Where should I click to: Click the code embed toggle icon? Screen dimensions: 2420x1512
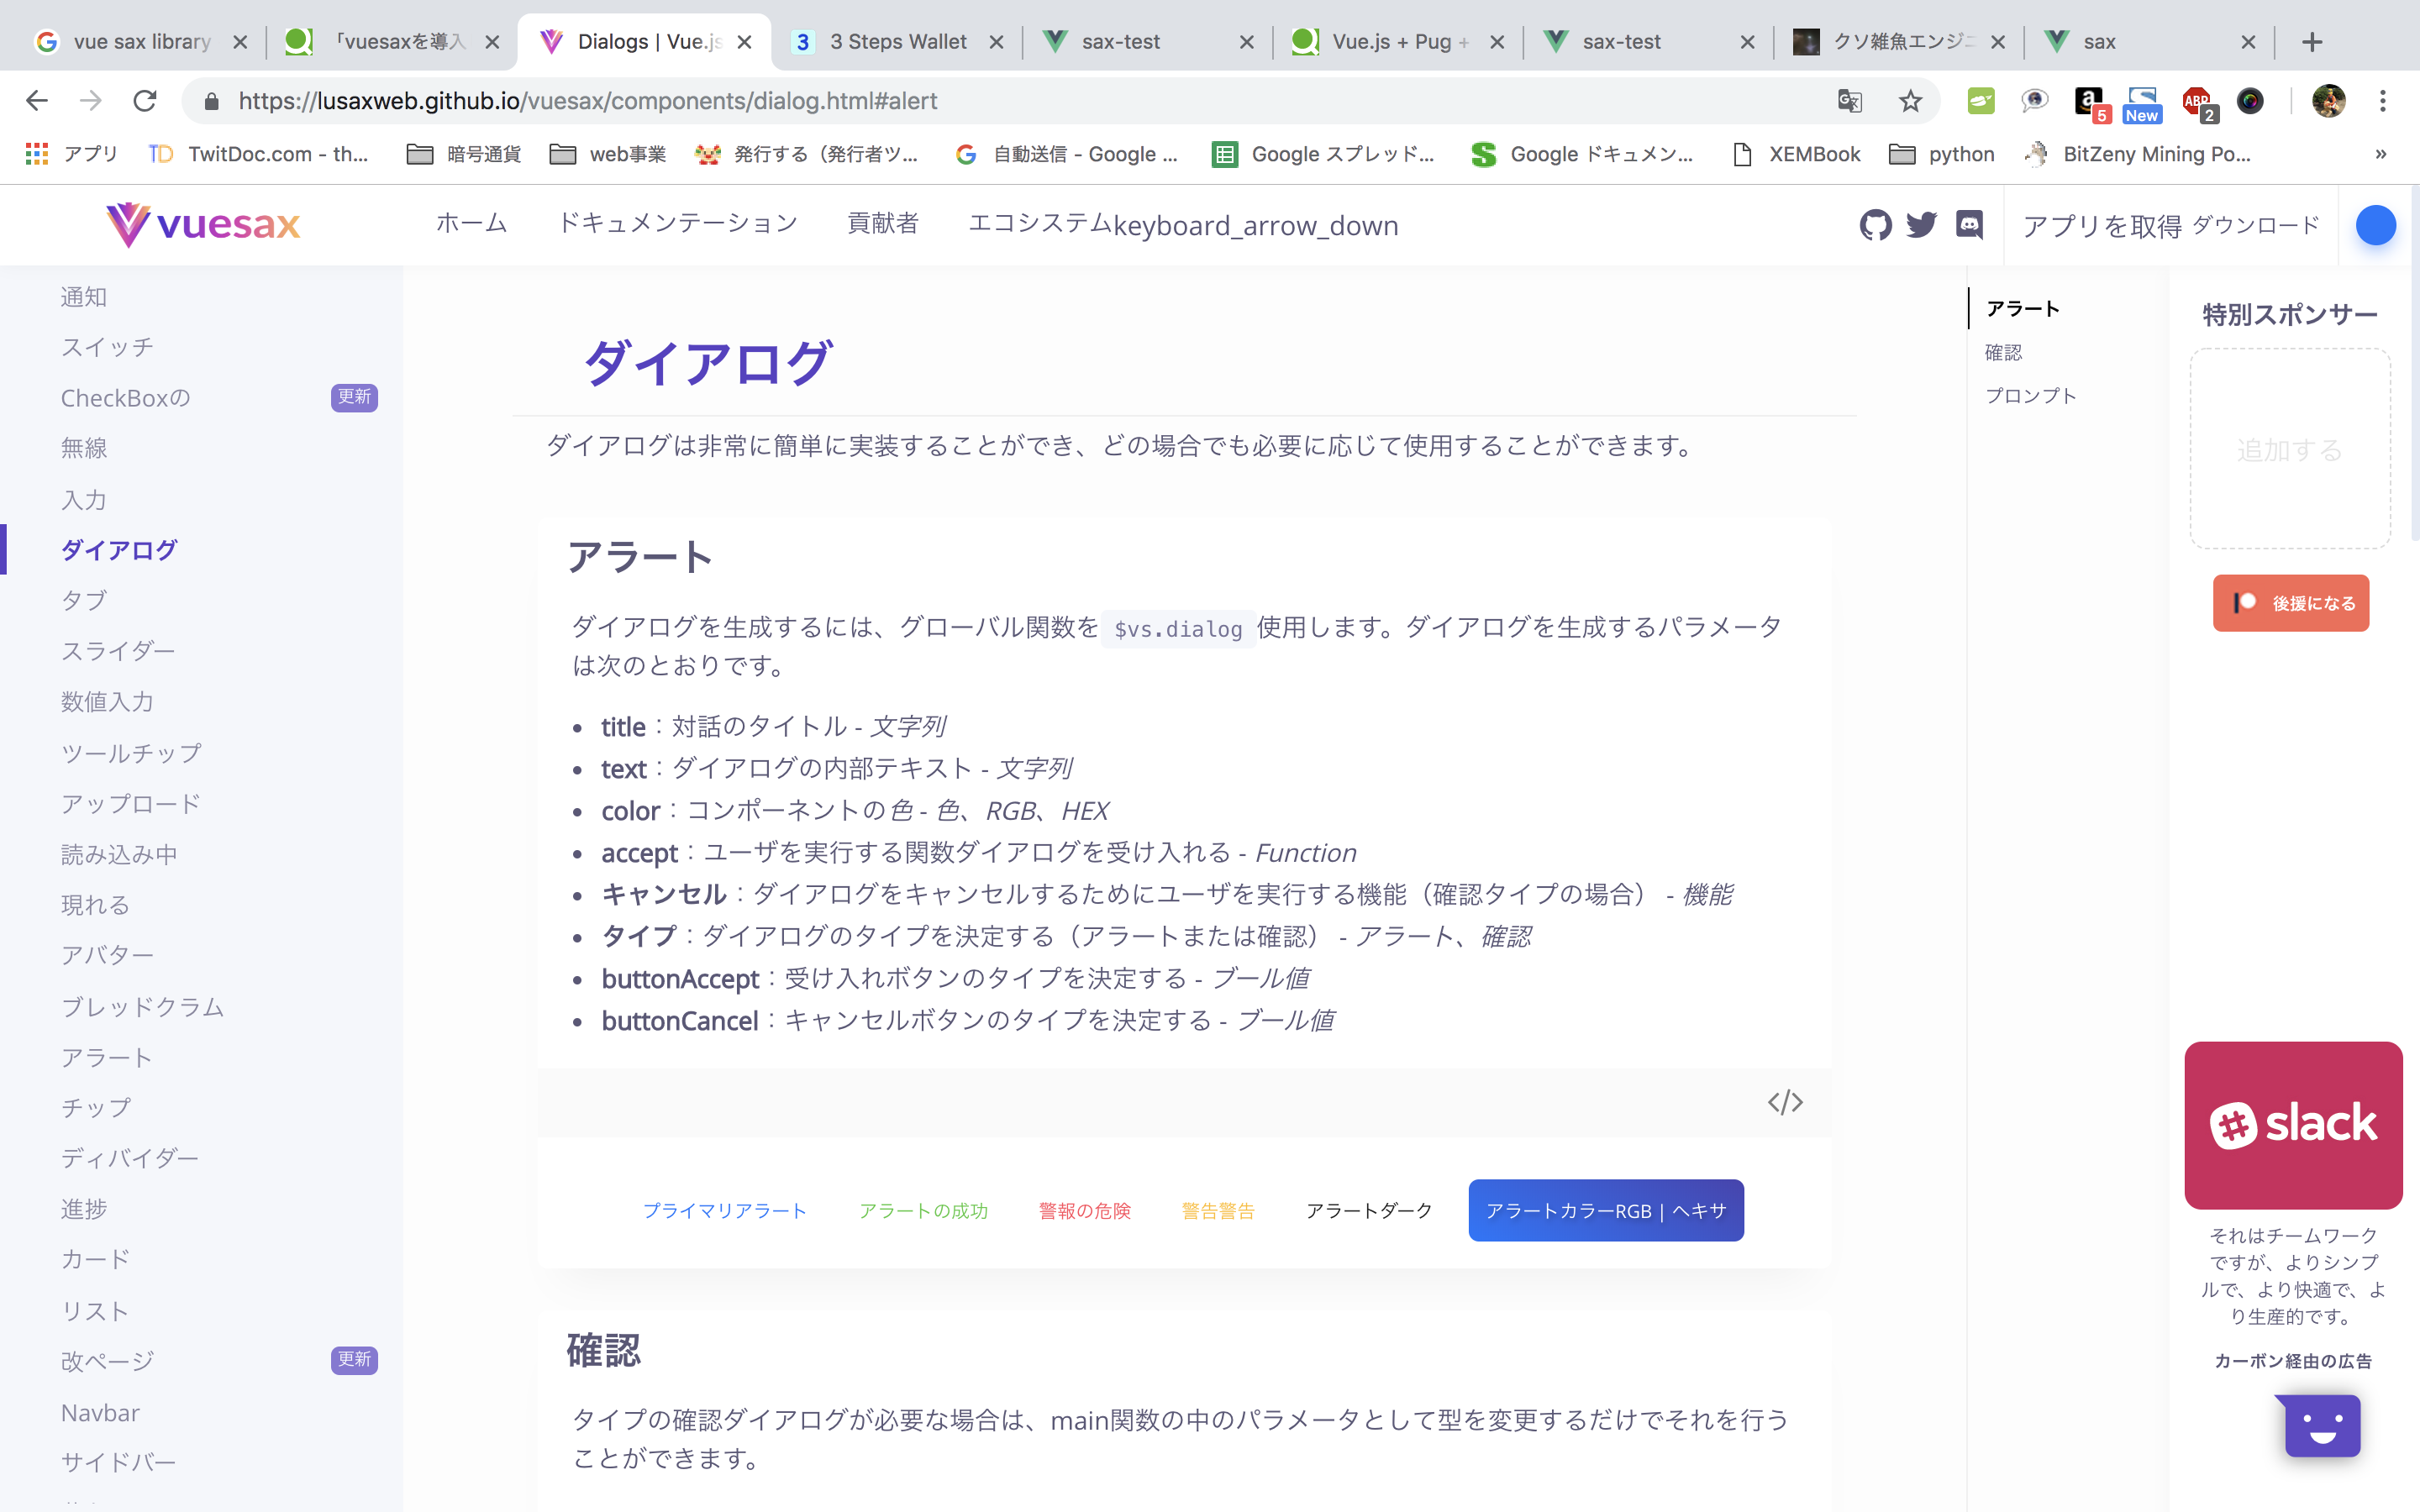pyautogui.click(x=1786, y=1101)
